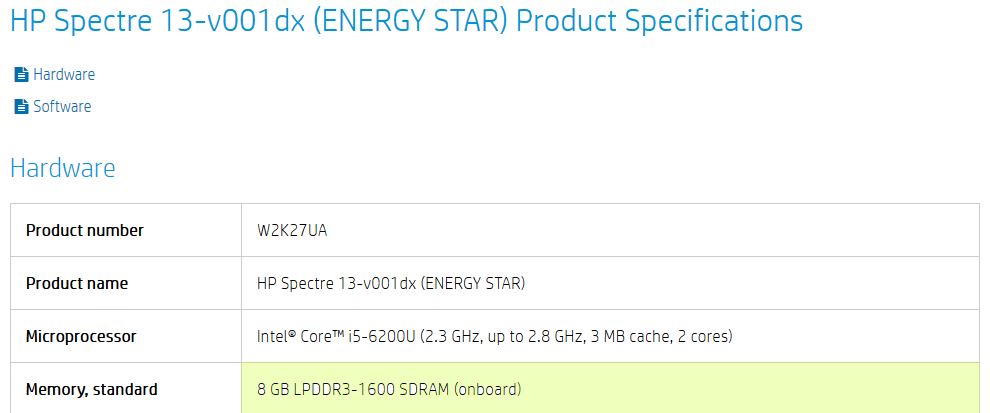
Task: Click the W2K27UA product number value
Action: [292, 230]
